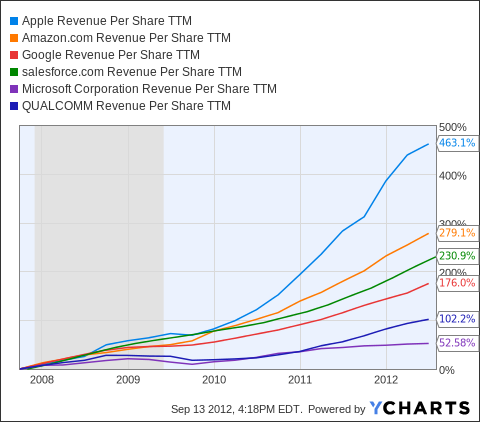Click the dark blue QUALCOMM legend color swatch

click(14, 106)
